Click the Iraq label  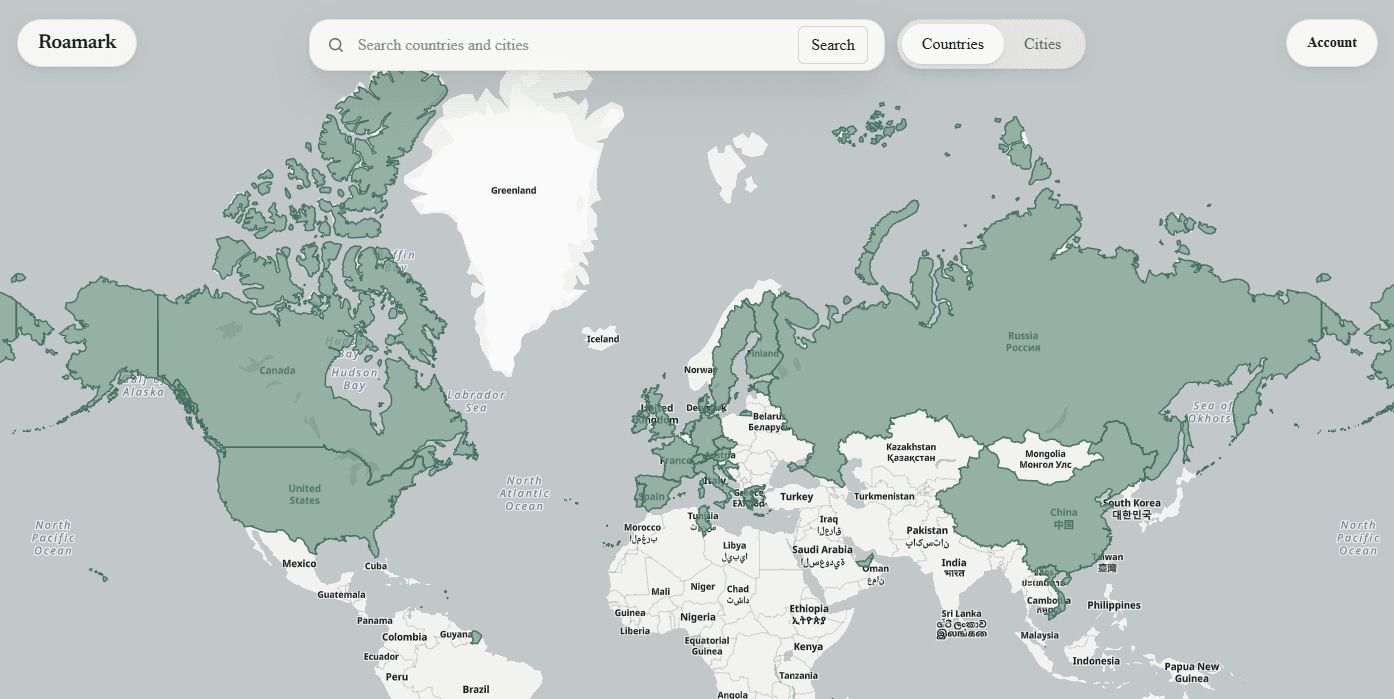tap(829, 525)
